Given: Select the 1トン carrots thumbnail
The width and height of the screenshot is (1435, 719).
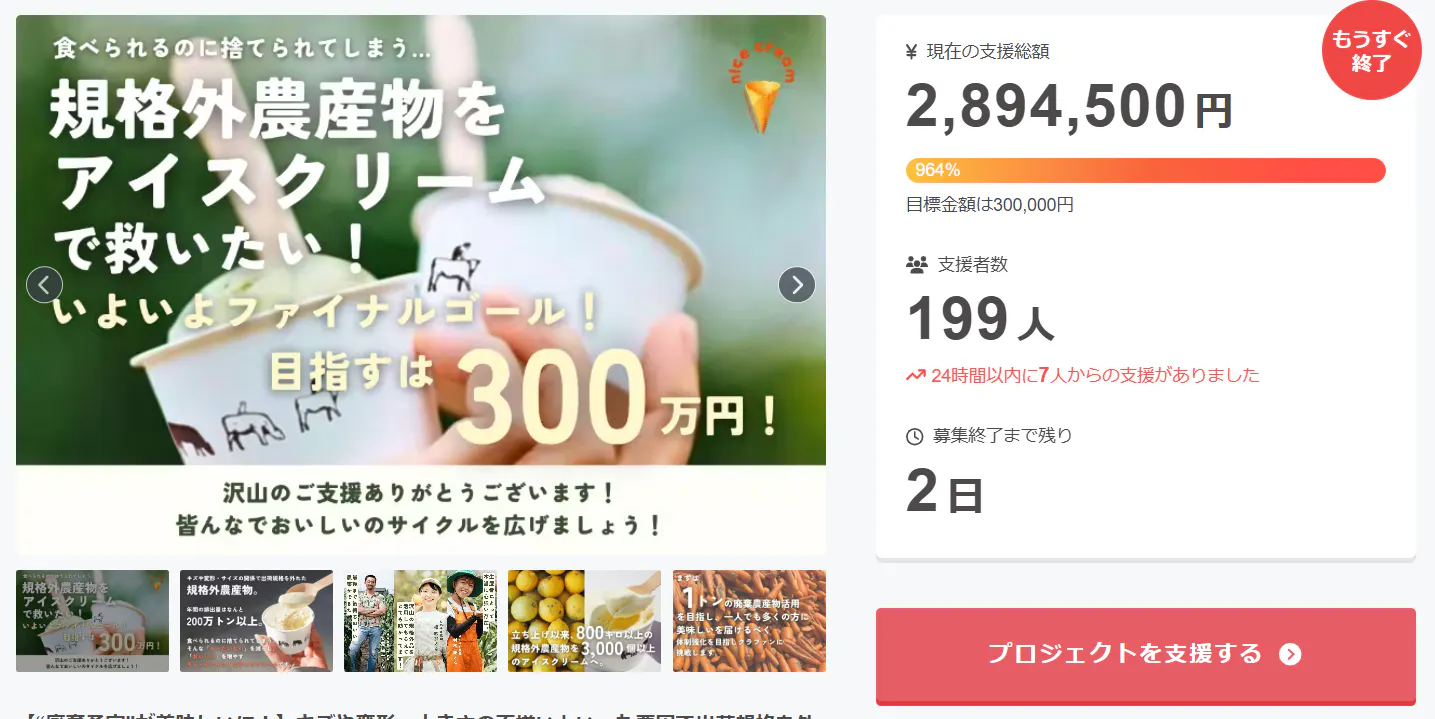Looking at the screenshot, I should [x=749, y=621].
